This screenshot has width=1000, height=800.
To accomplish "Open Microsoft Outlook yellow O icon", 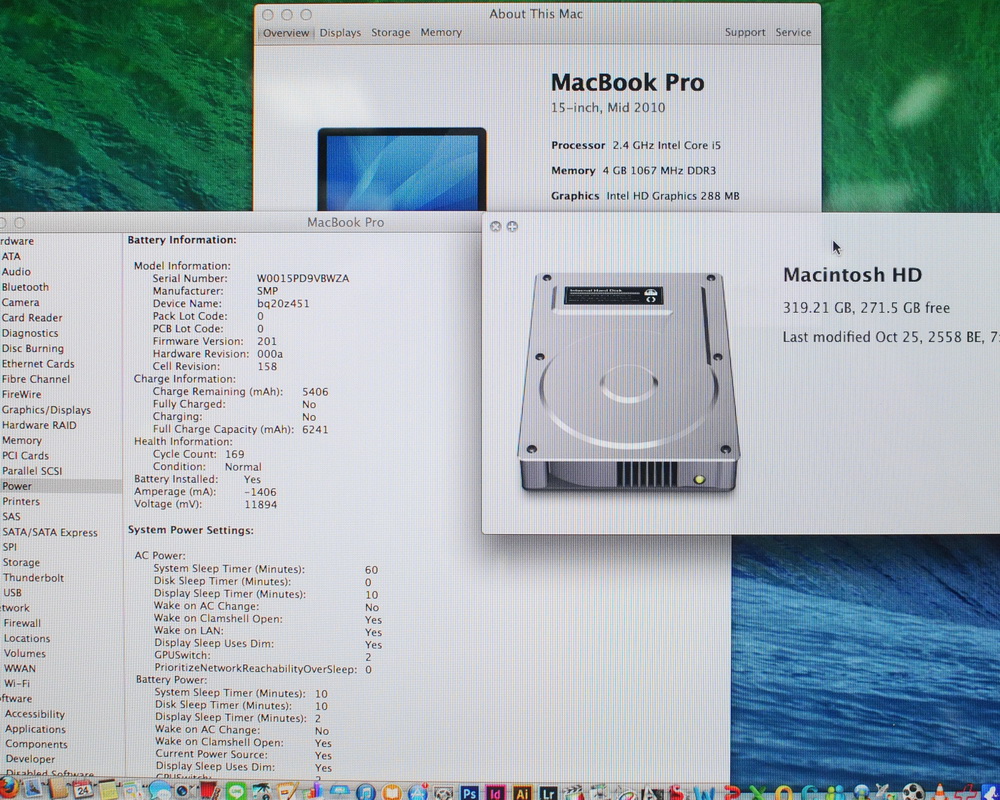I will coord(784,792).
